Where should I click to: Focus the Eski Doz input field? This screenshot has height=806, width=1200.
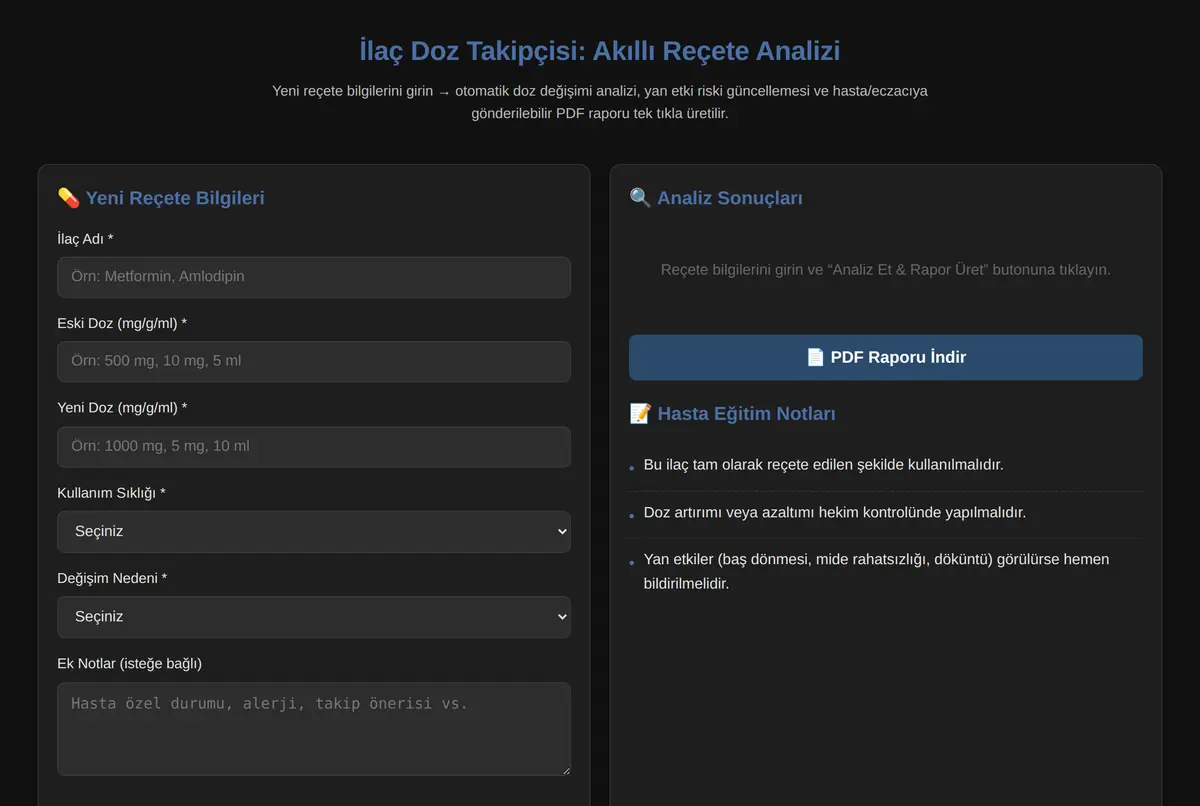[x=314, y=361]
